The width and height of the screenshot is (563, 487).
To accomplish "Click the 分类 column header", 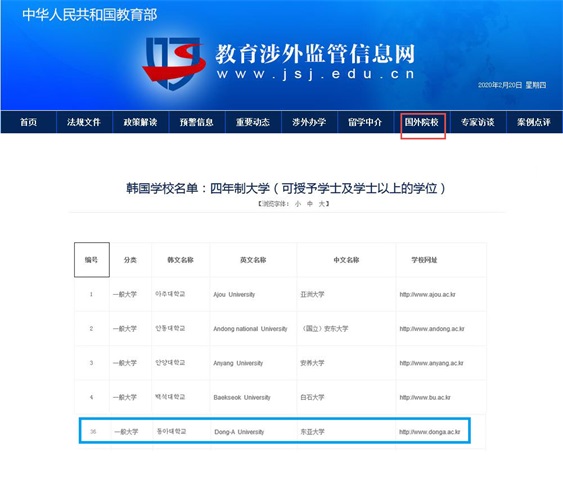I will click(x=130, y=260).
